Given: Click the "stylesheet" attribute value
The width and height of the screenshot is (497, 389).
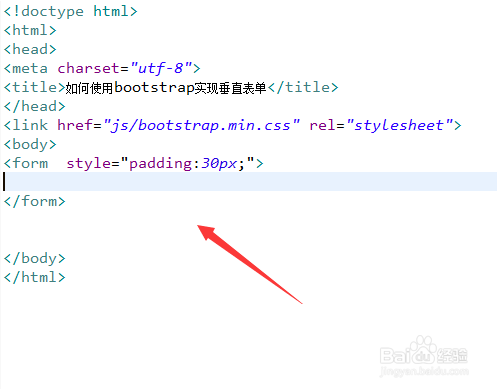Looking at the screenshot, I should [400, 126].
